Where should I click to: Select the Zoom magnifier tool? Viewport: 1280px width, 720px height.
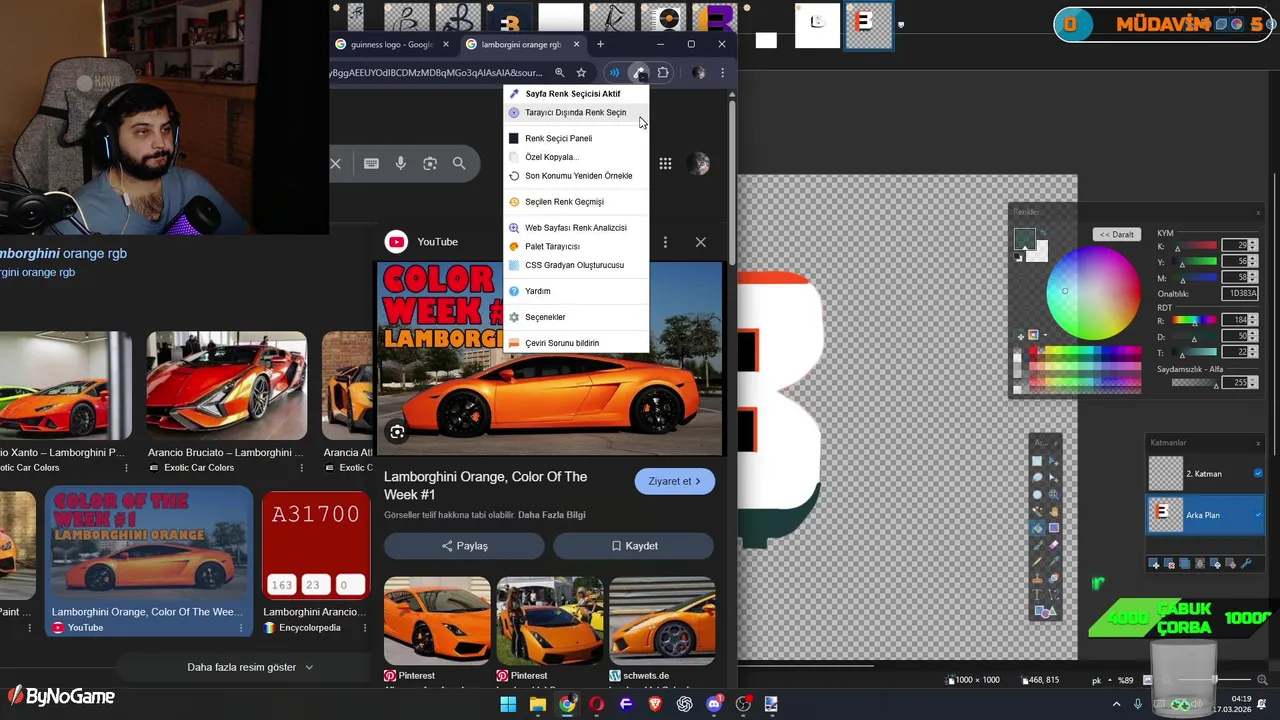pyautogui.click(x=1054, y=495)
